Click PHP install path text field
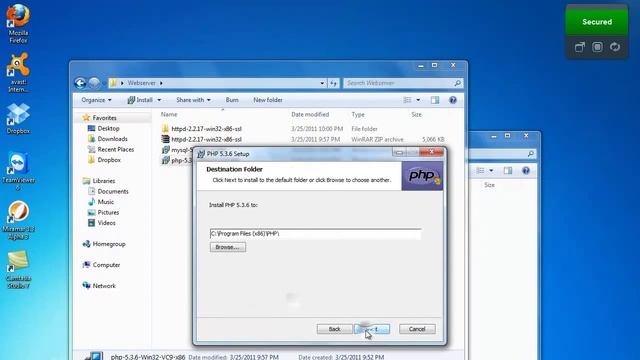The image size is (640, 360). pos(315,234)
